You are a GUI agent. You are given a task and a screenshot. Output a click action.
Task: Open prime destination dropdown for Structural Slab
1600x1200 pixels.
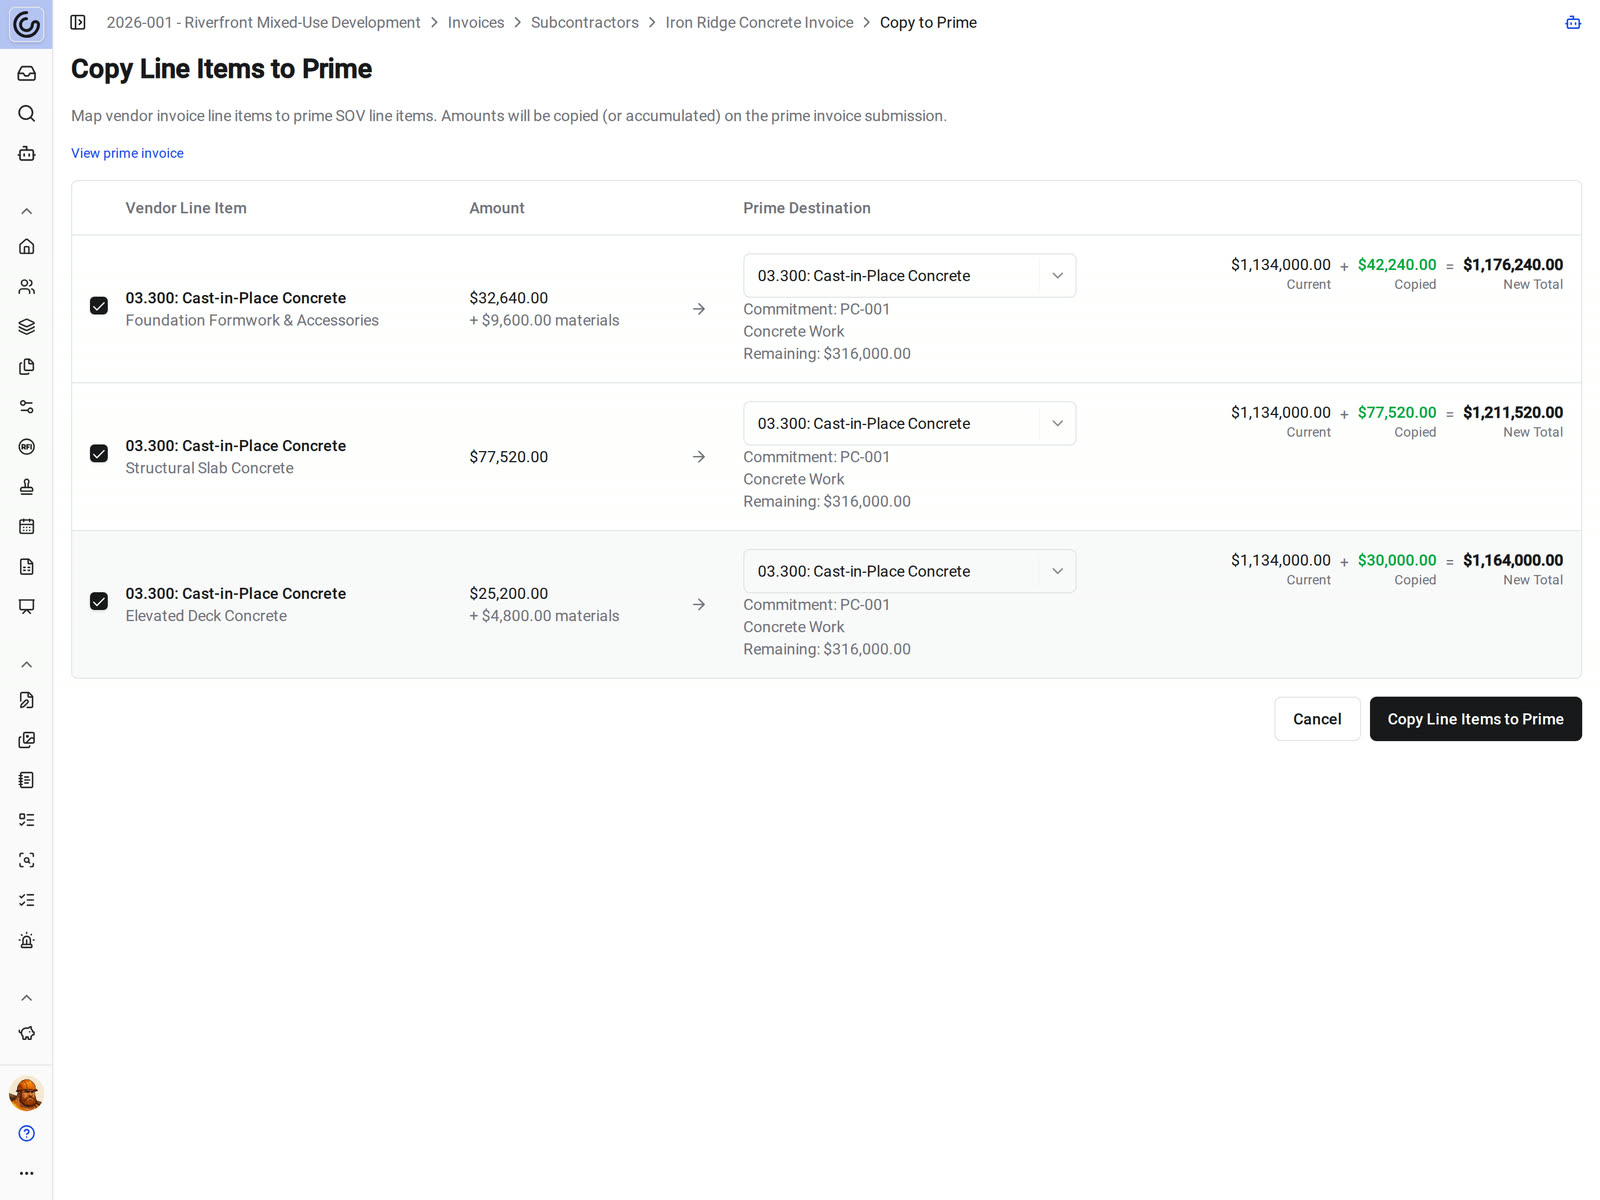[909, 423]
